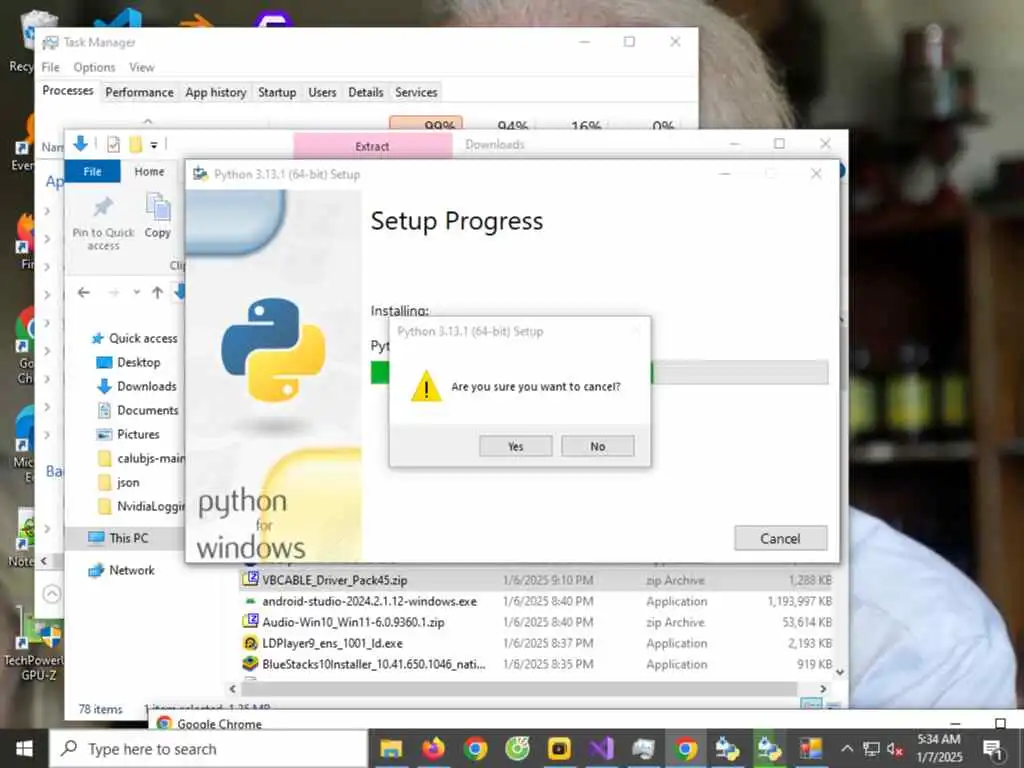Screen dimensions: 1024x768
Task: Open File Explorer from taskbar
Action: click(391, 748)
